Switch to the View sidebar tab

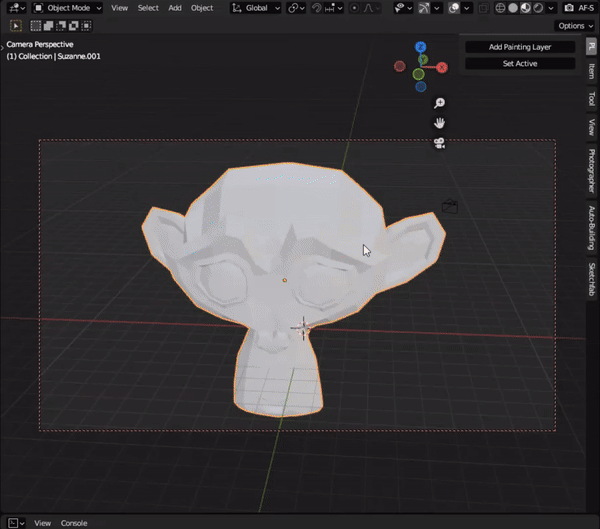click(x=592, y=127)
